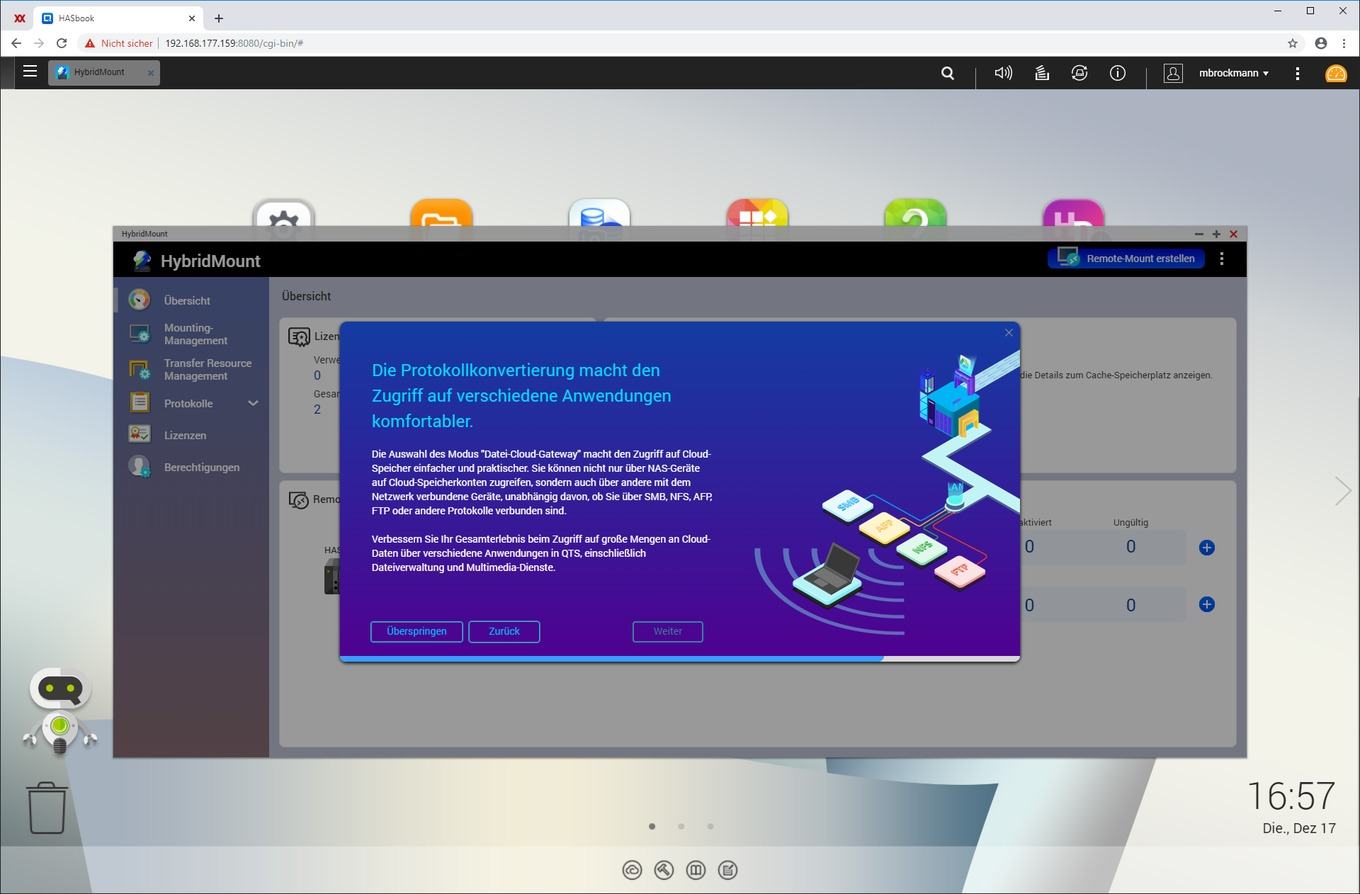Maximize the HybridMount window
The height and width of the screenshot is (894, 1360).
pos(1216,234)
